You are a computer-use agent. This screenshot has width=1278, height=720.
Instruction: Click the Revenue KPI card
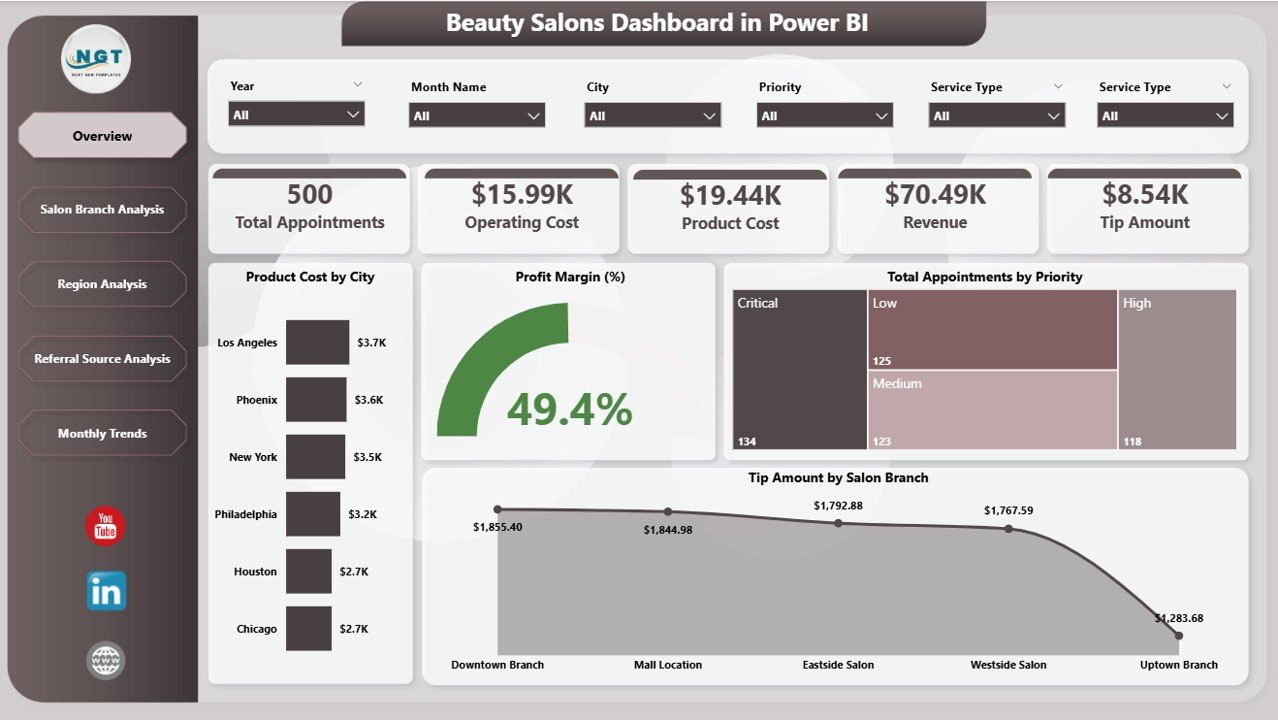[x=936, y=208]
